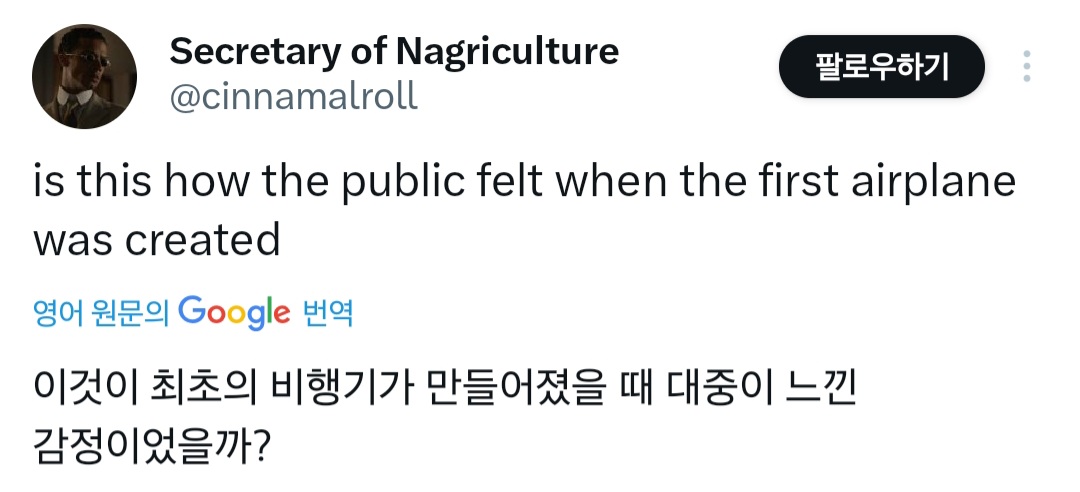Open the three-dot more options menu
Viewport: 1080px width, 492px height.
click(1026, 67)
